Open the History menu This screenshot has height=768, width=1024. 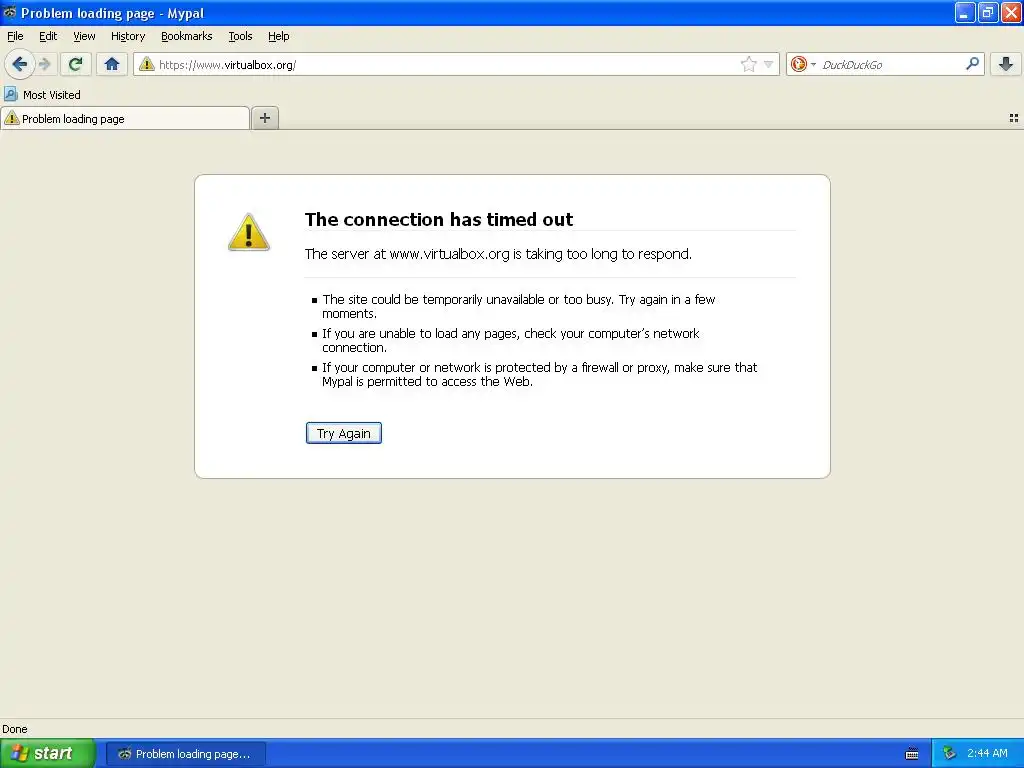click(x=127, y=36)
